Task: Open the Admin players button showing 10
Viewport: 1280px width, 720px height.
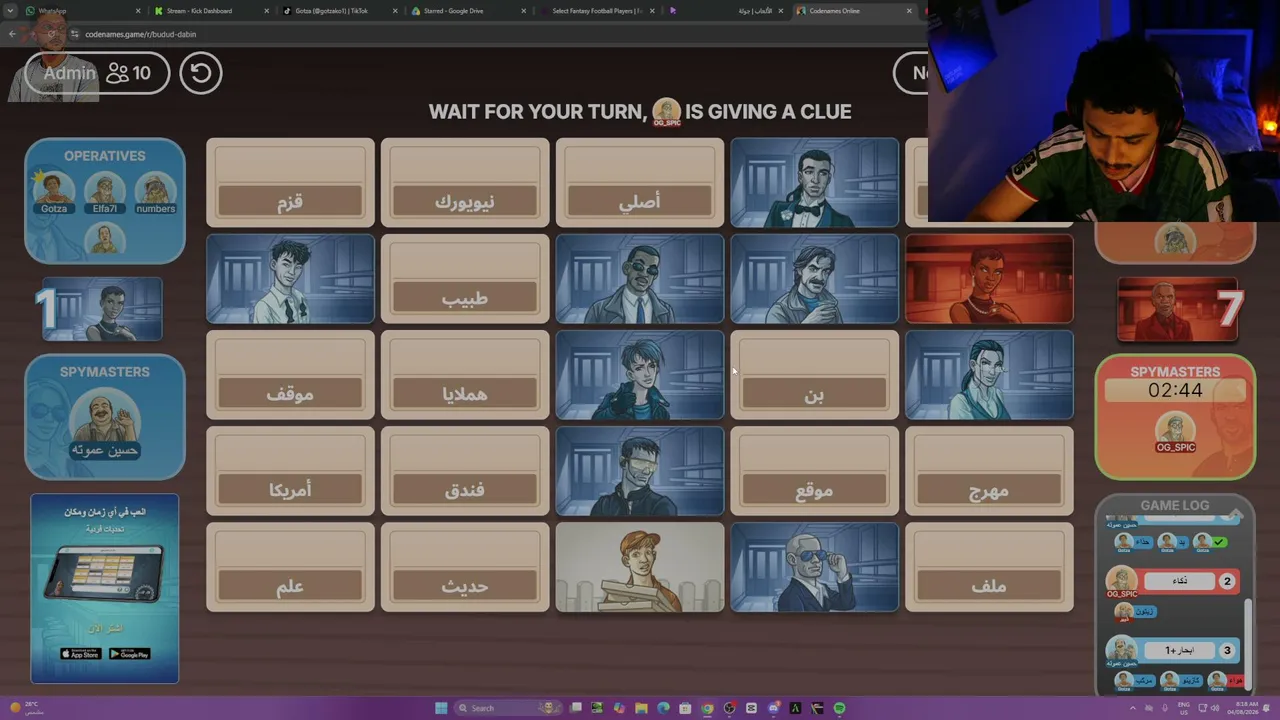Action: pyautogui.click(x=98, y=73)
